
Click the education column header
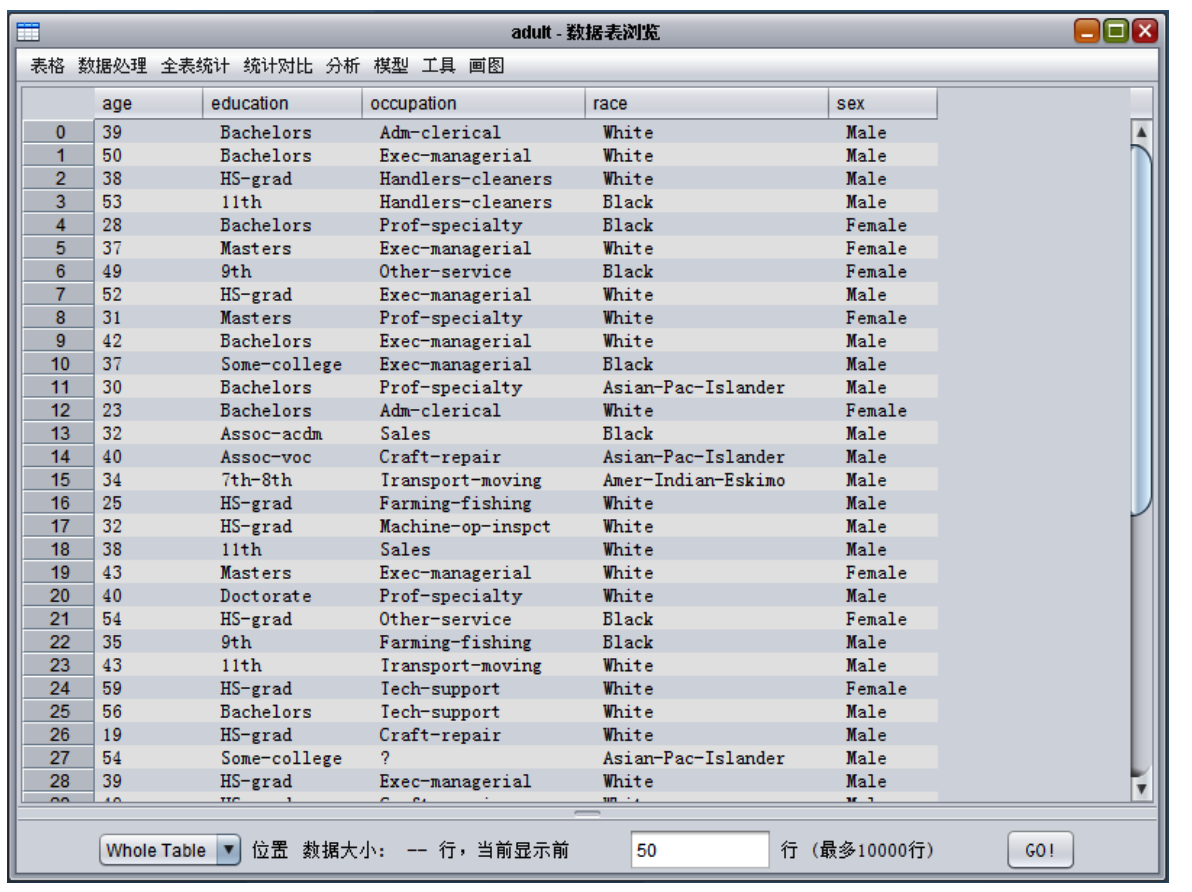(283, 103)
